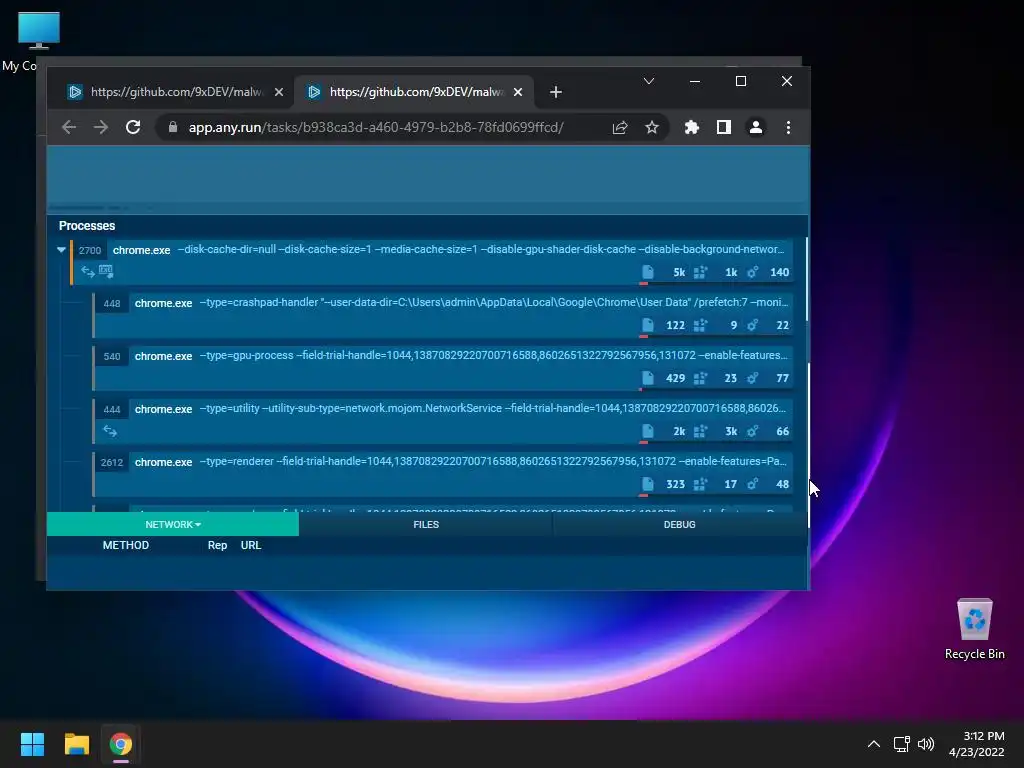The image size is (1024, 768).
Task: Open the tab search dropdown chevron
Action: (648, 81)
